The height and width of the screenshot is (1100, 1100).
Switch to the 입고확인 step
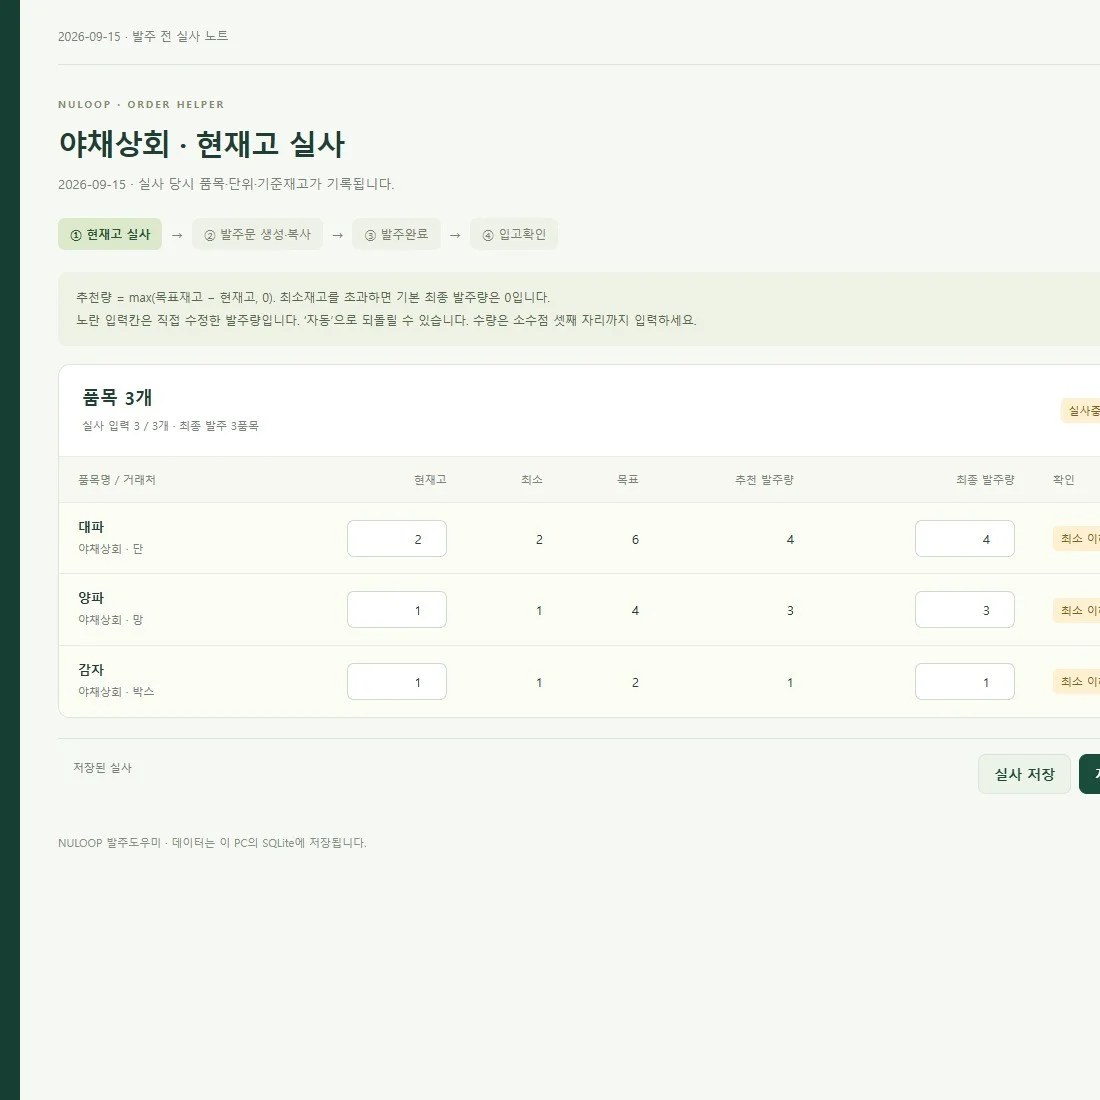point(514,234)
